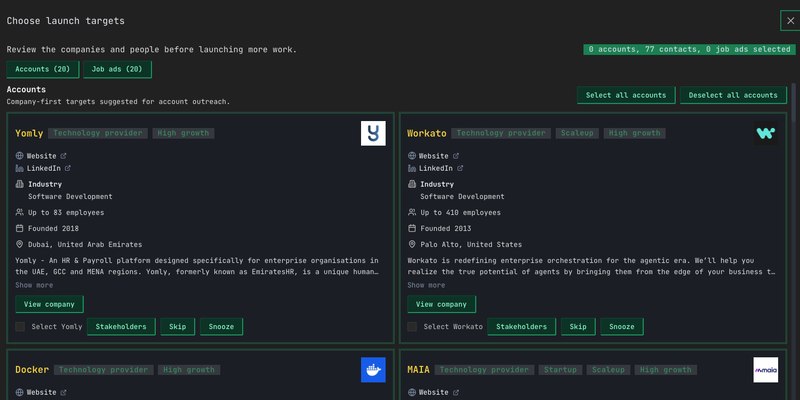Click the Workato company logo

point(765,133)
